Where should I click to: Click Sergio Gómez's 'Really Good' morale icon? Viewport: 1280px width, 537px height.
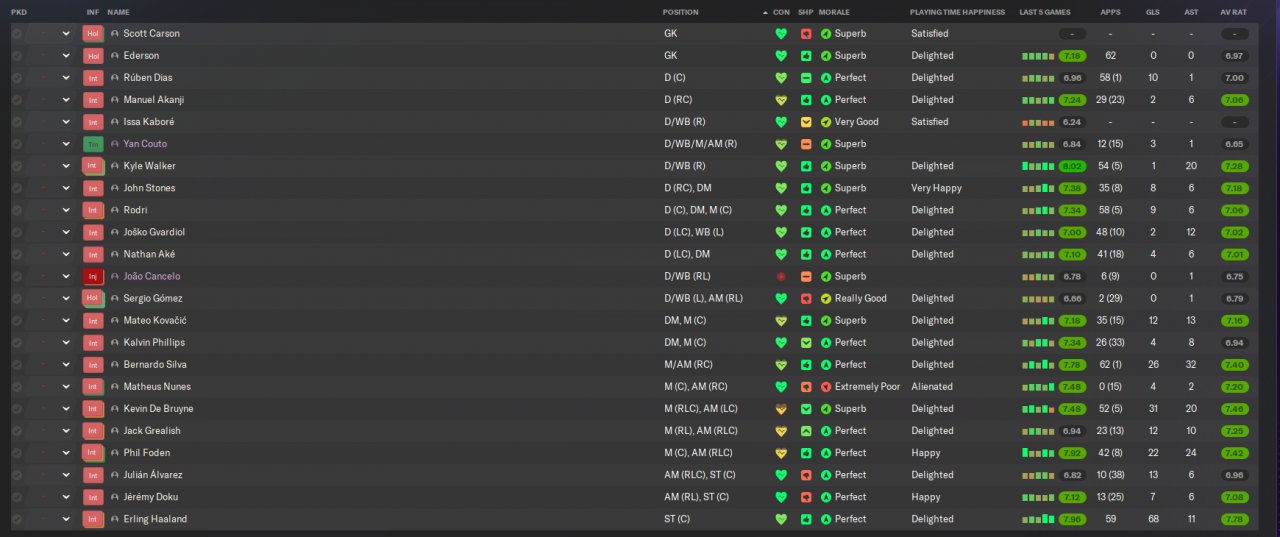coord(826,298)
